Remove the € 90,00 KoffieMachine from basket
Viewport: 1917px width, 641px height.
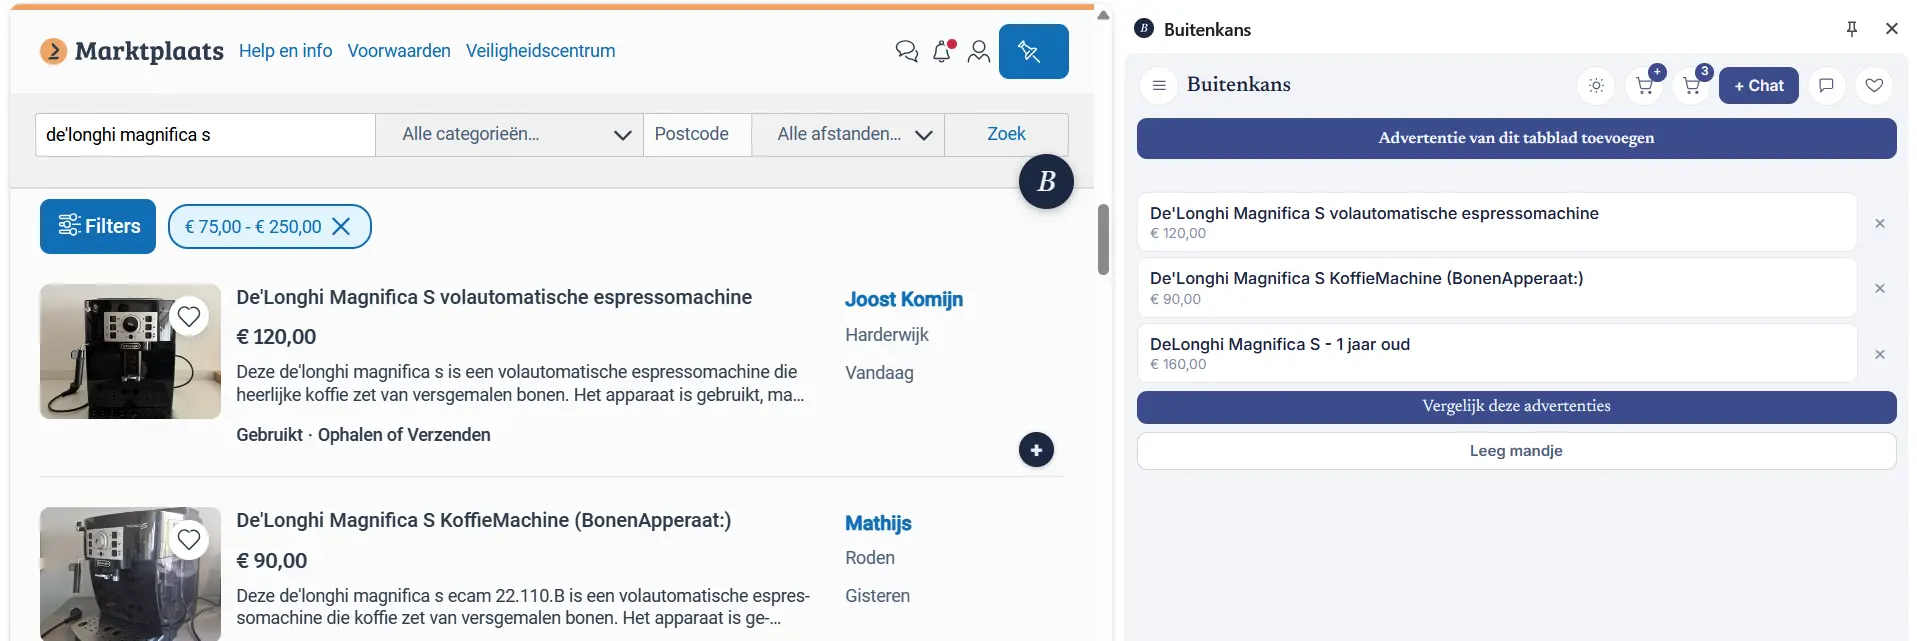[x=1879, y=289]
